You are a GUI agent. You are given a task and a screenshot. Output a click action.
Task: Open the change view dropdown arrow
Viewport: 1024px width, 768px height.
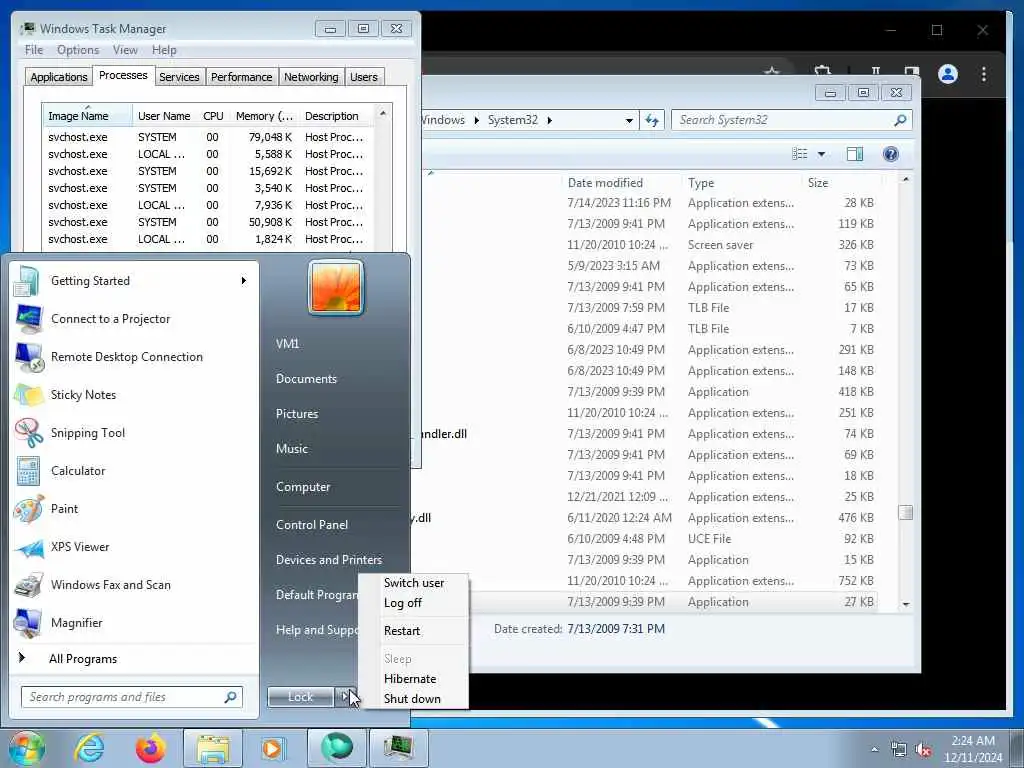click(x=822, y=154)
